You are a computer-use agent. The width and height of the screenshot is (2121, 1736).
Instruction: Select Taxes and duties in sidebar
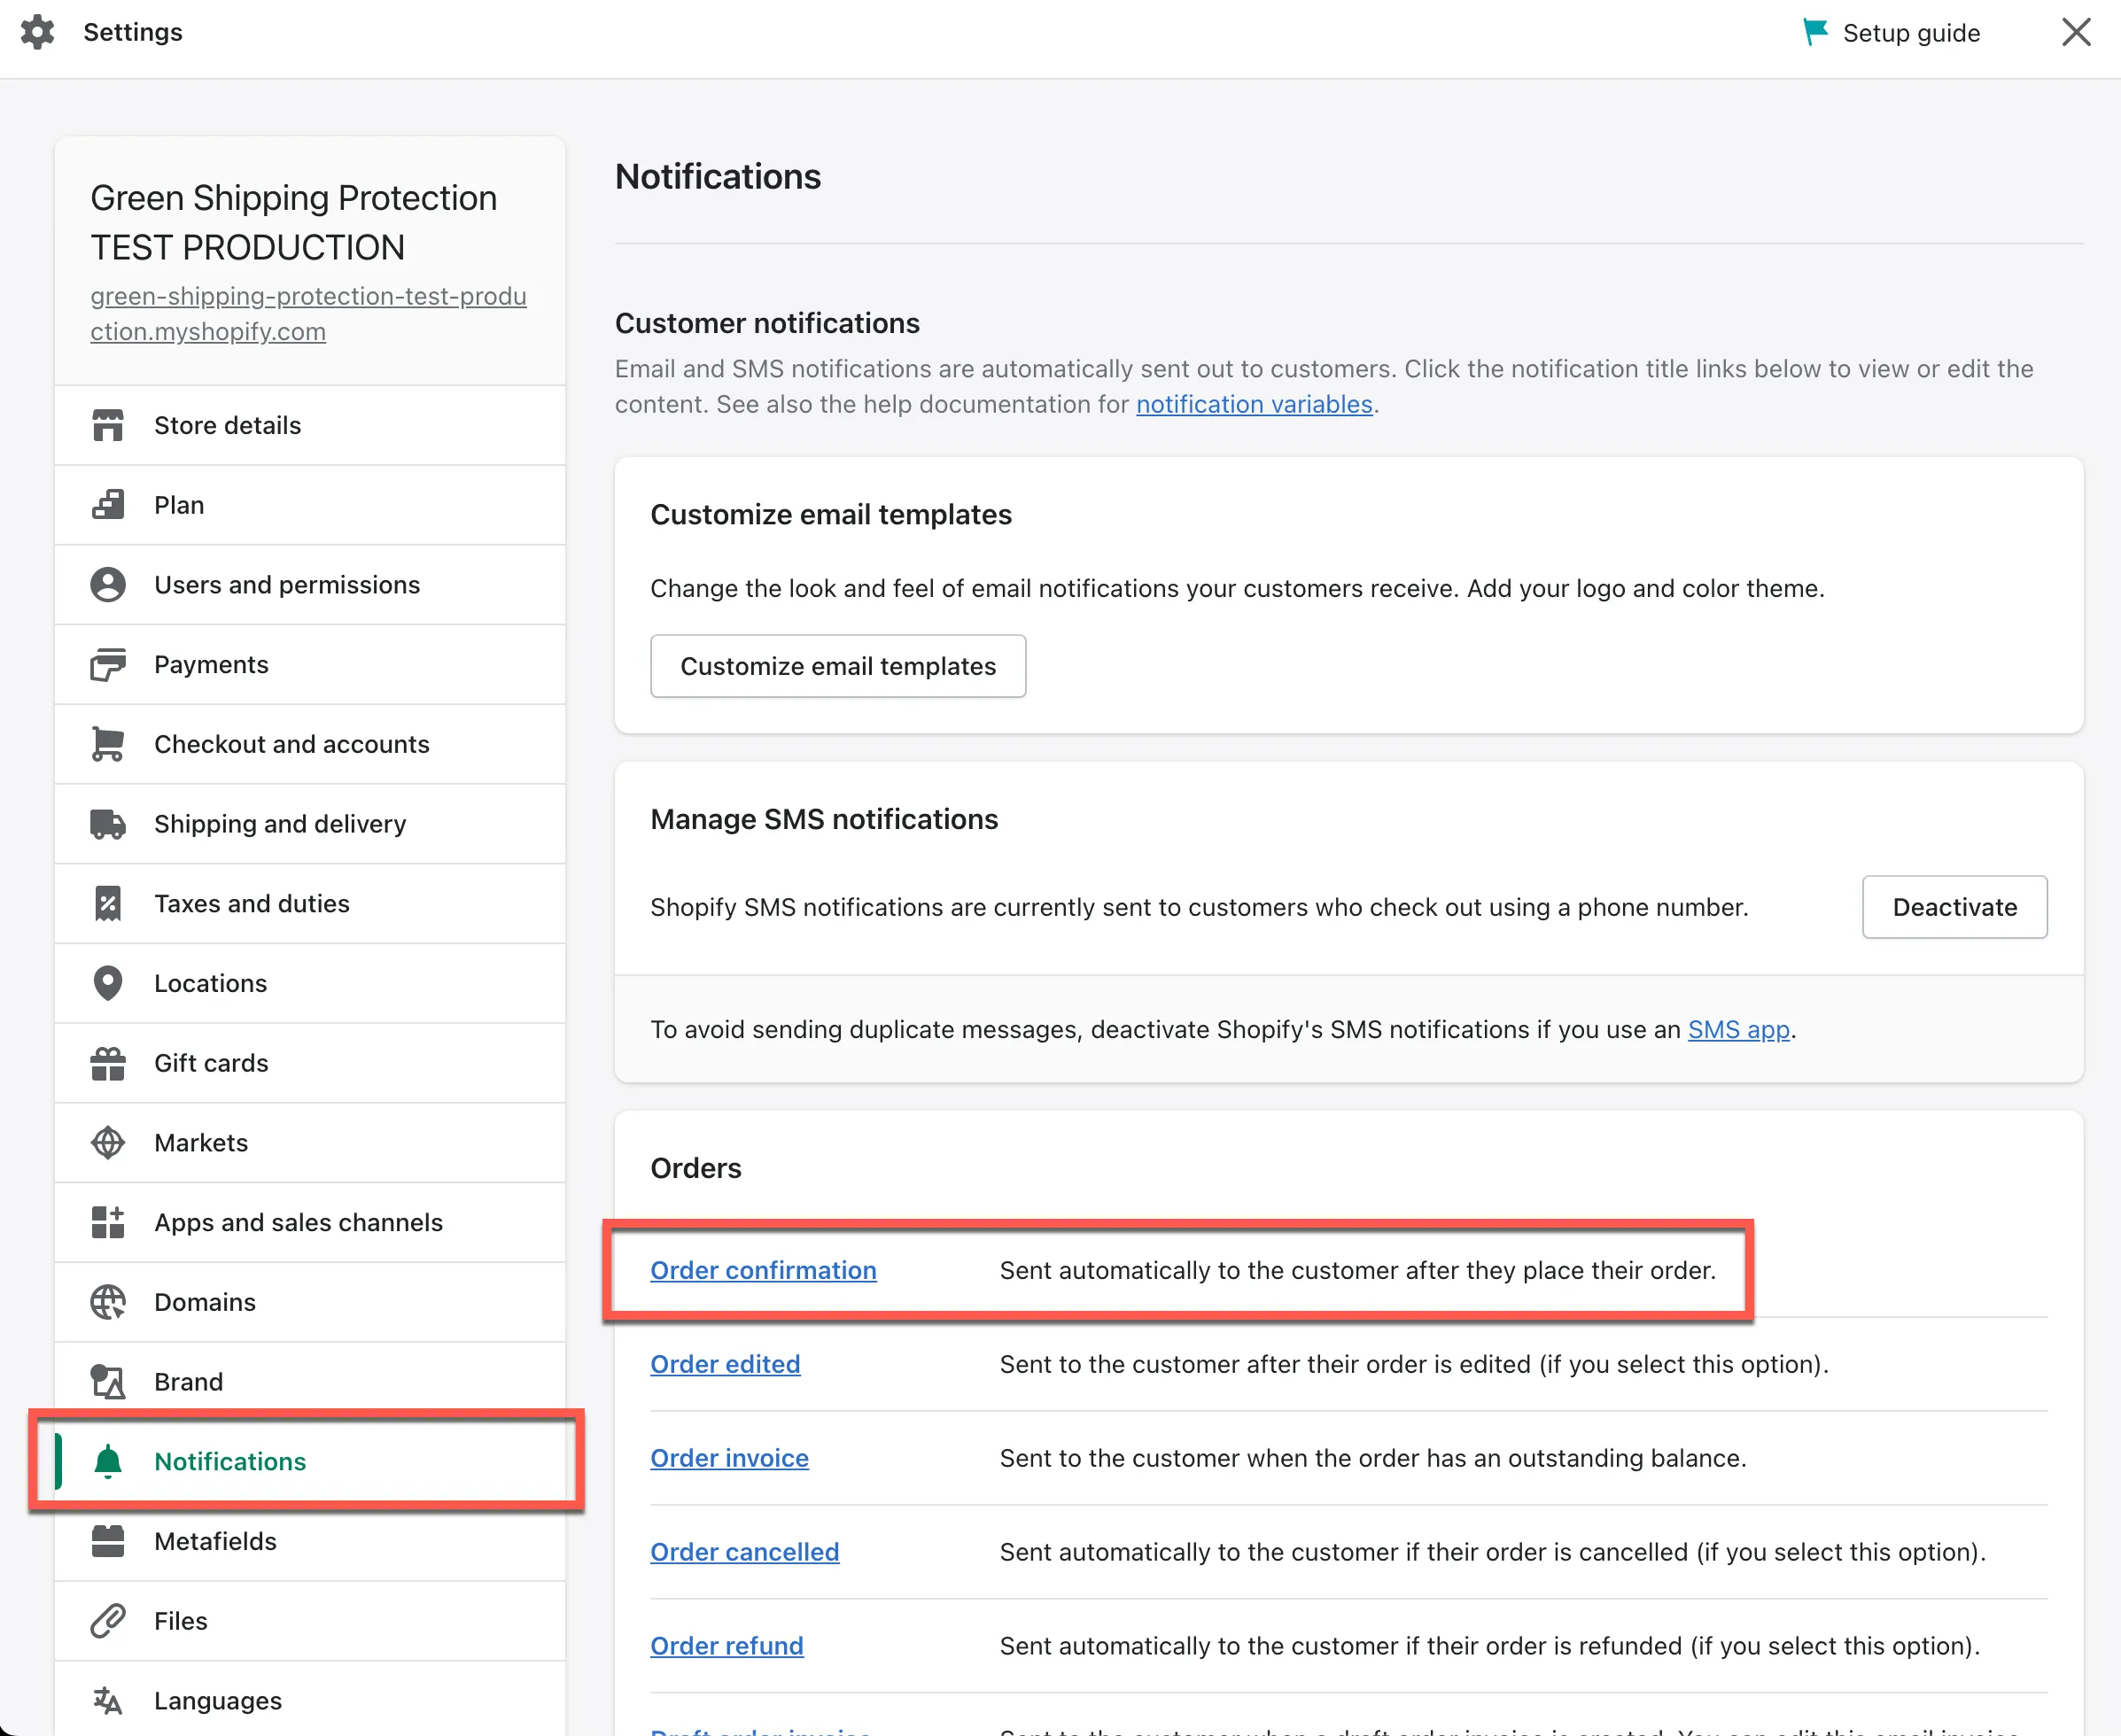pos(252,904)
